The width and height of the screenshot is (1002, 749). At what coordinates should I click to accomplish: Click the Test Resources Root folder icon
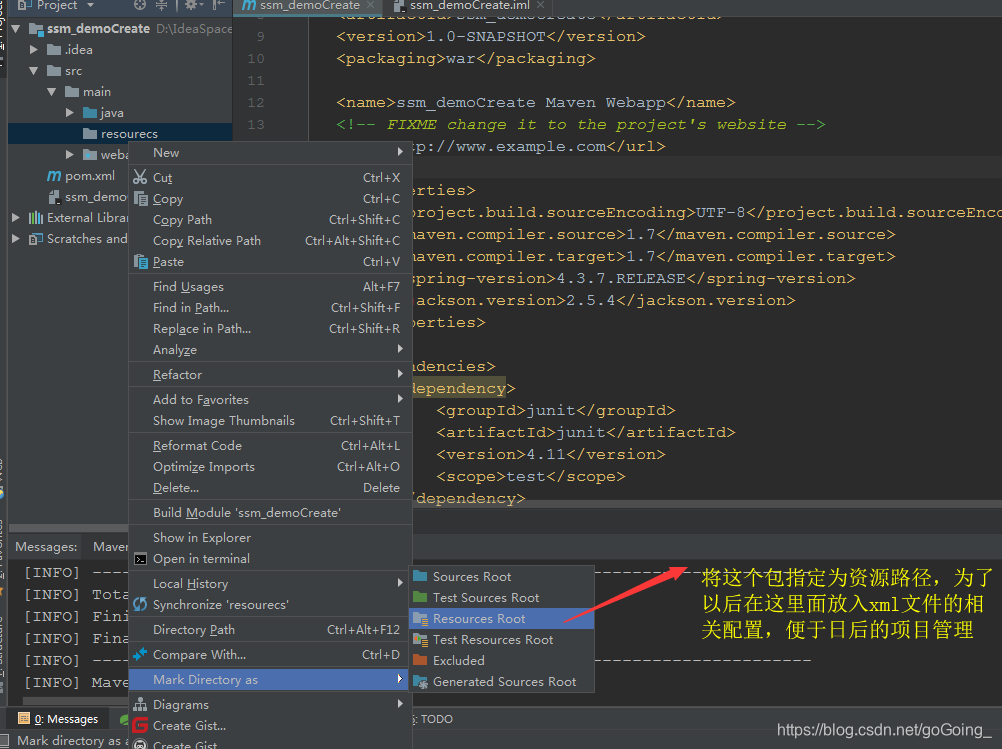click(x=420, y=640)
